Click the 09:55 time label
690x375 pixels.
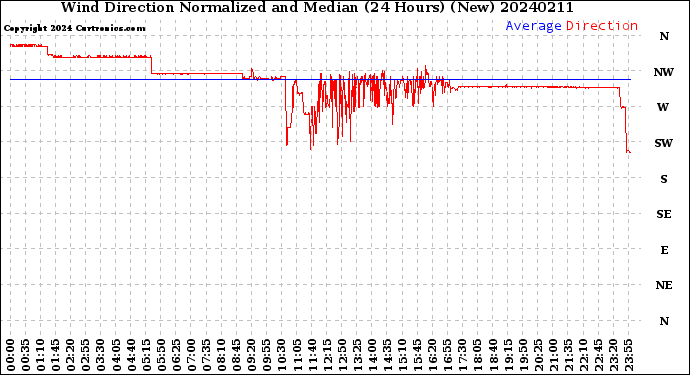coord(267,355)
